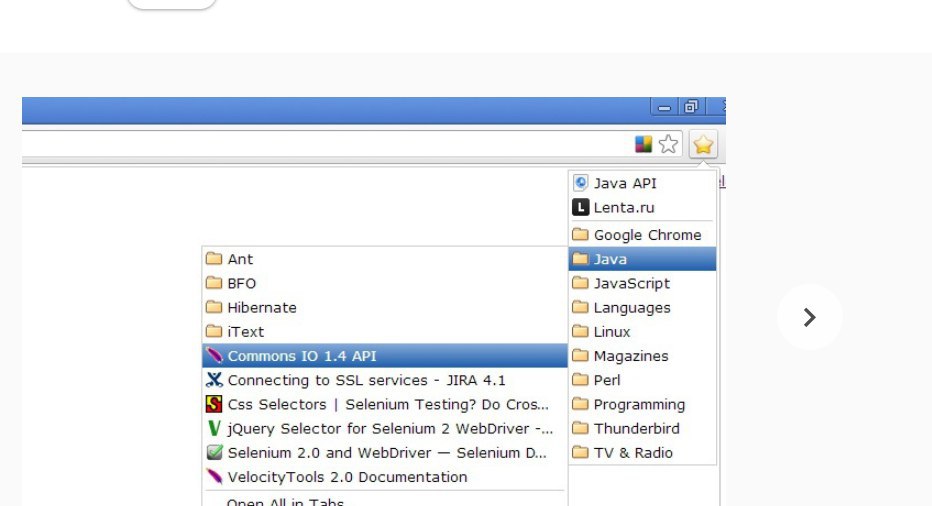
Task: Click the Hibernate folder icon
Action: 214,307
